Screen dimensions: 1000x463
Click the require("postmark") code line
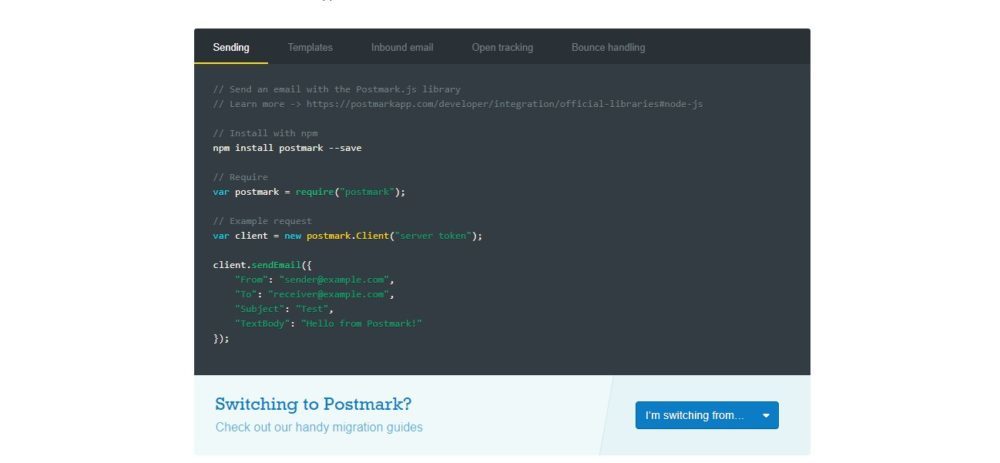[x=309, y=192]
